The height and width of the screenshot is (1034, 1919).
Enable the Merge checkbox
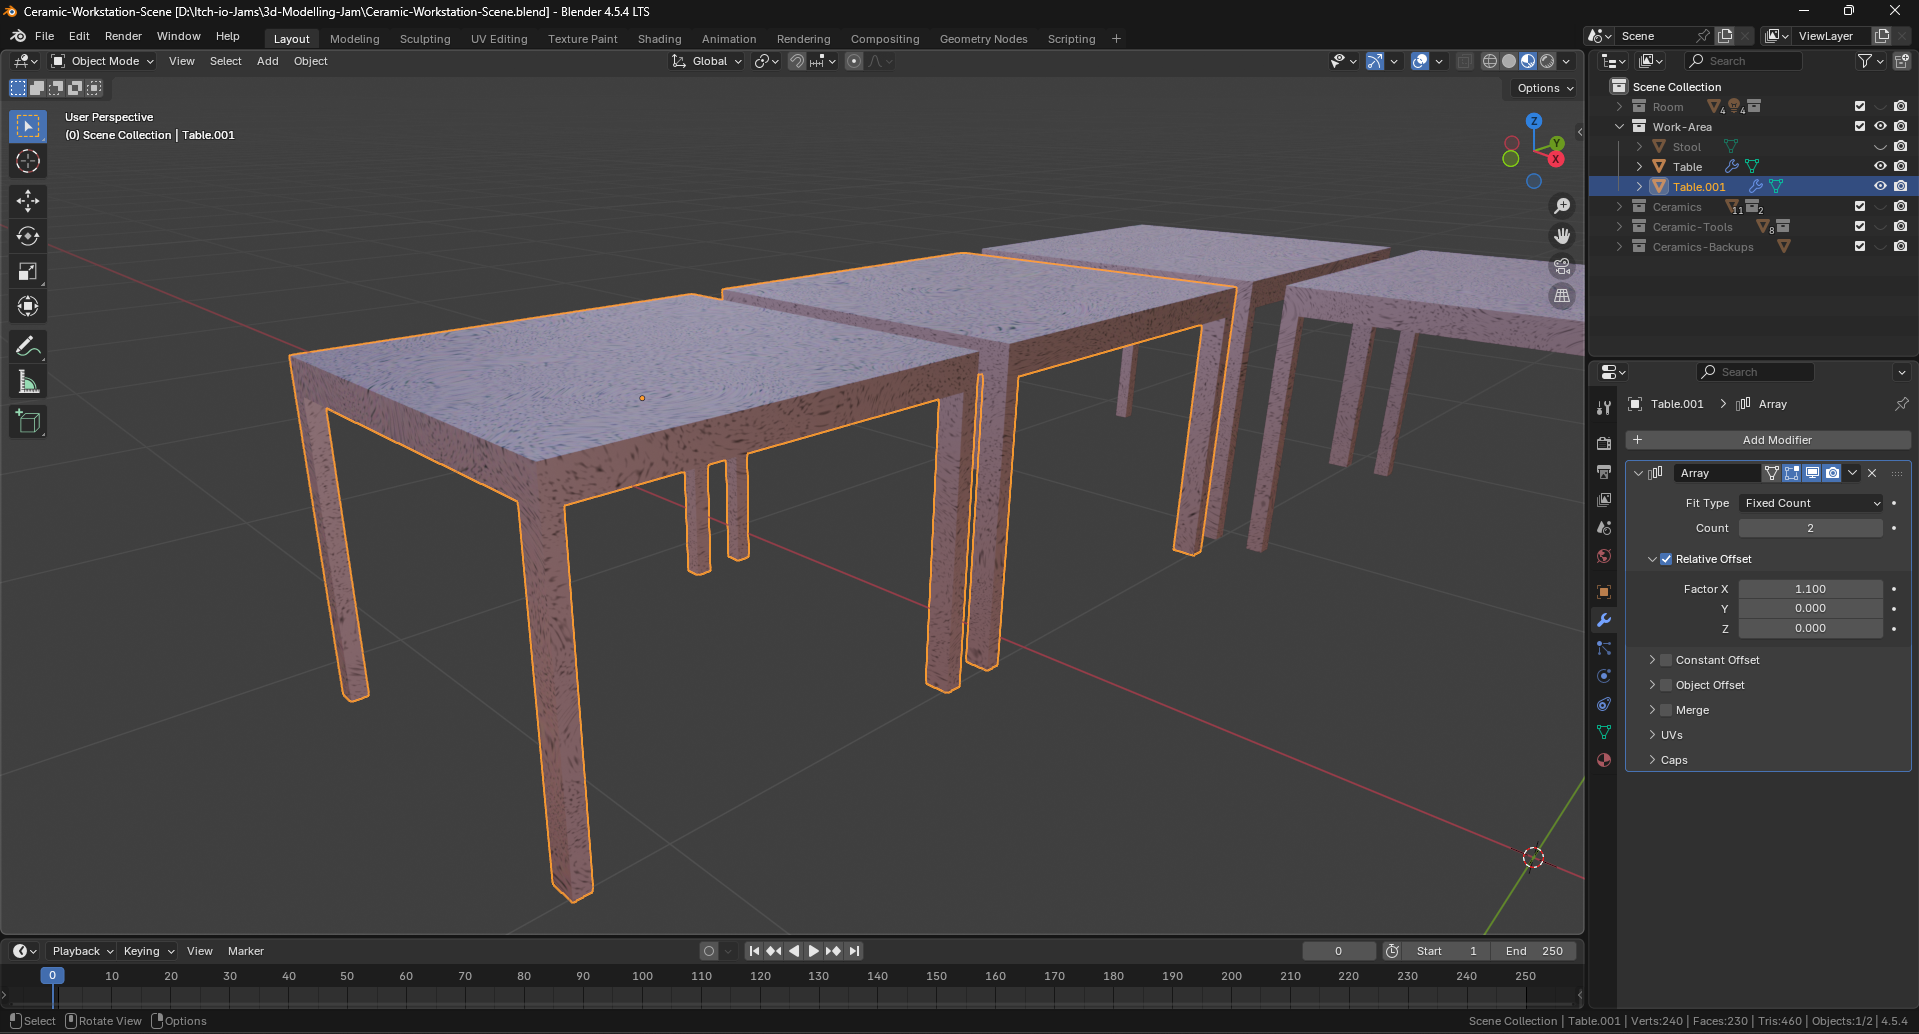pos(1666,710)
